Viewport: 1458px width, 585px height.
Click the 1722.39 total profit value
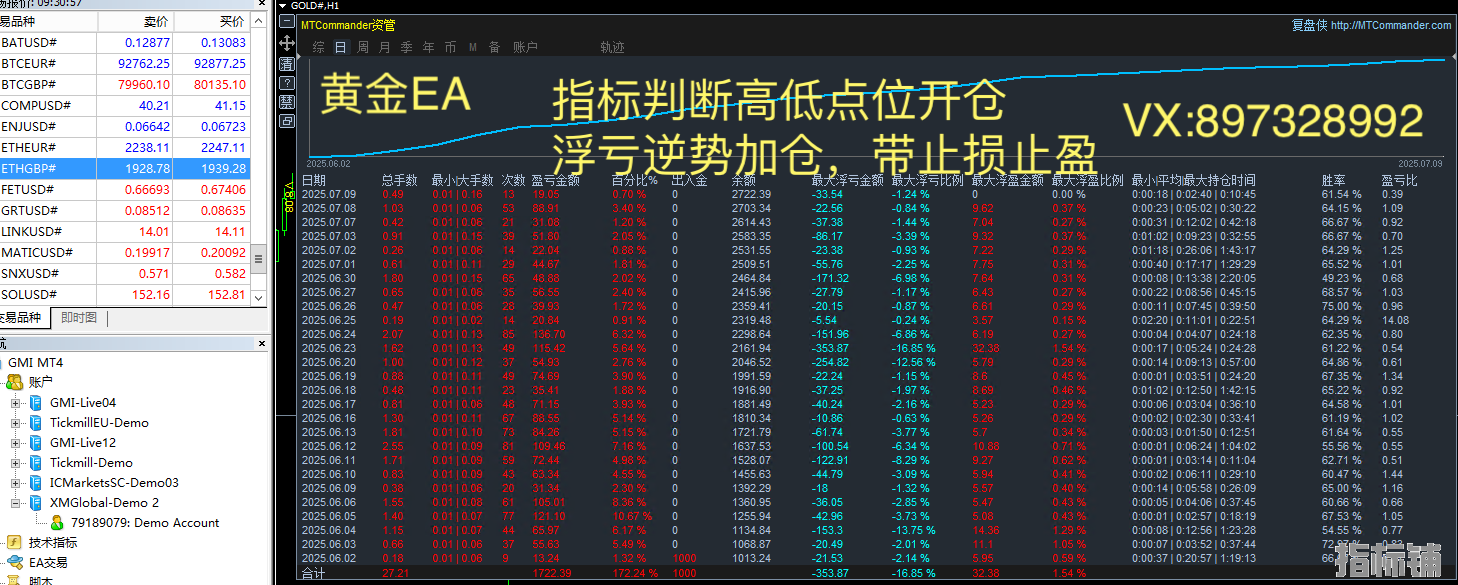pos(551,573)
